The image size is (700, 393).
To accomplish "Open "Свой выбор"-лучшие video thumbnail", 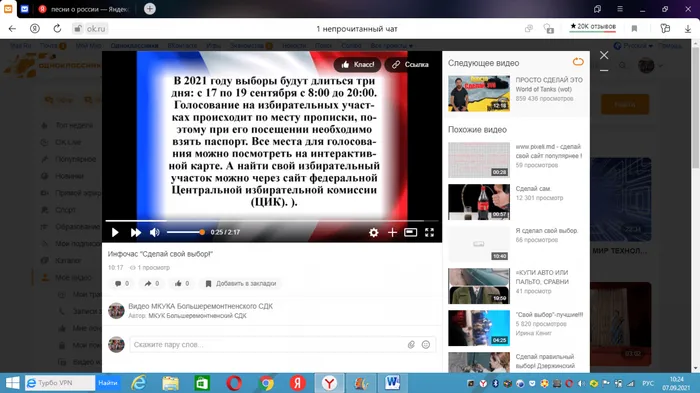I will coord(479,328).
